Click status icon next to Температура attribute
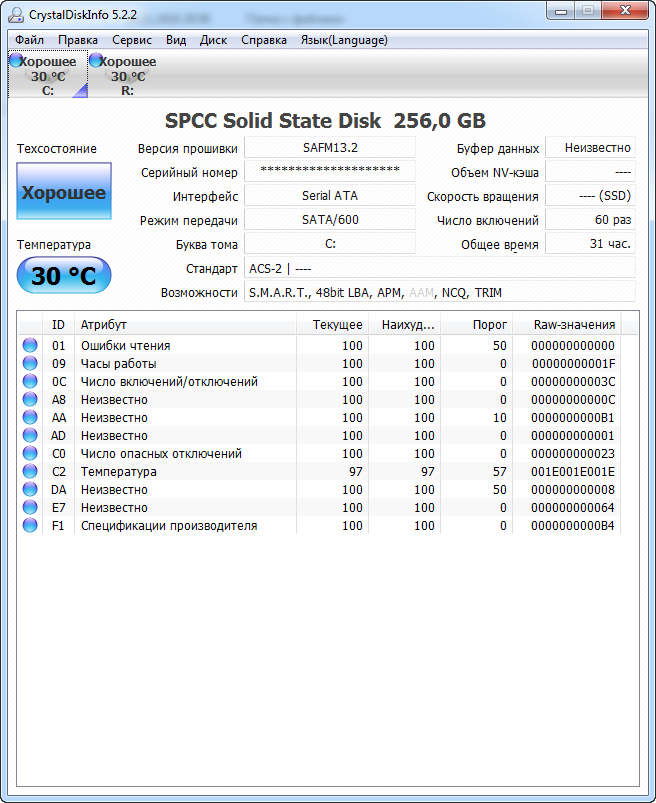This screenshot has width=656, height=803. click(x=30, y=472)
